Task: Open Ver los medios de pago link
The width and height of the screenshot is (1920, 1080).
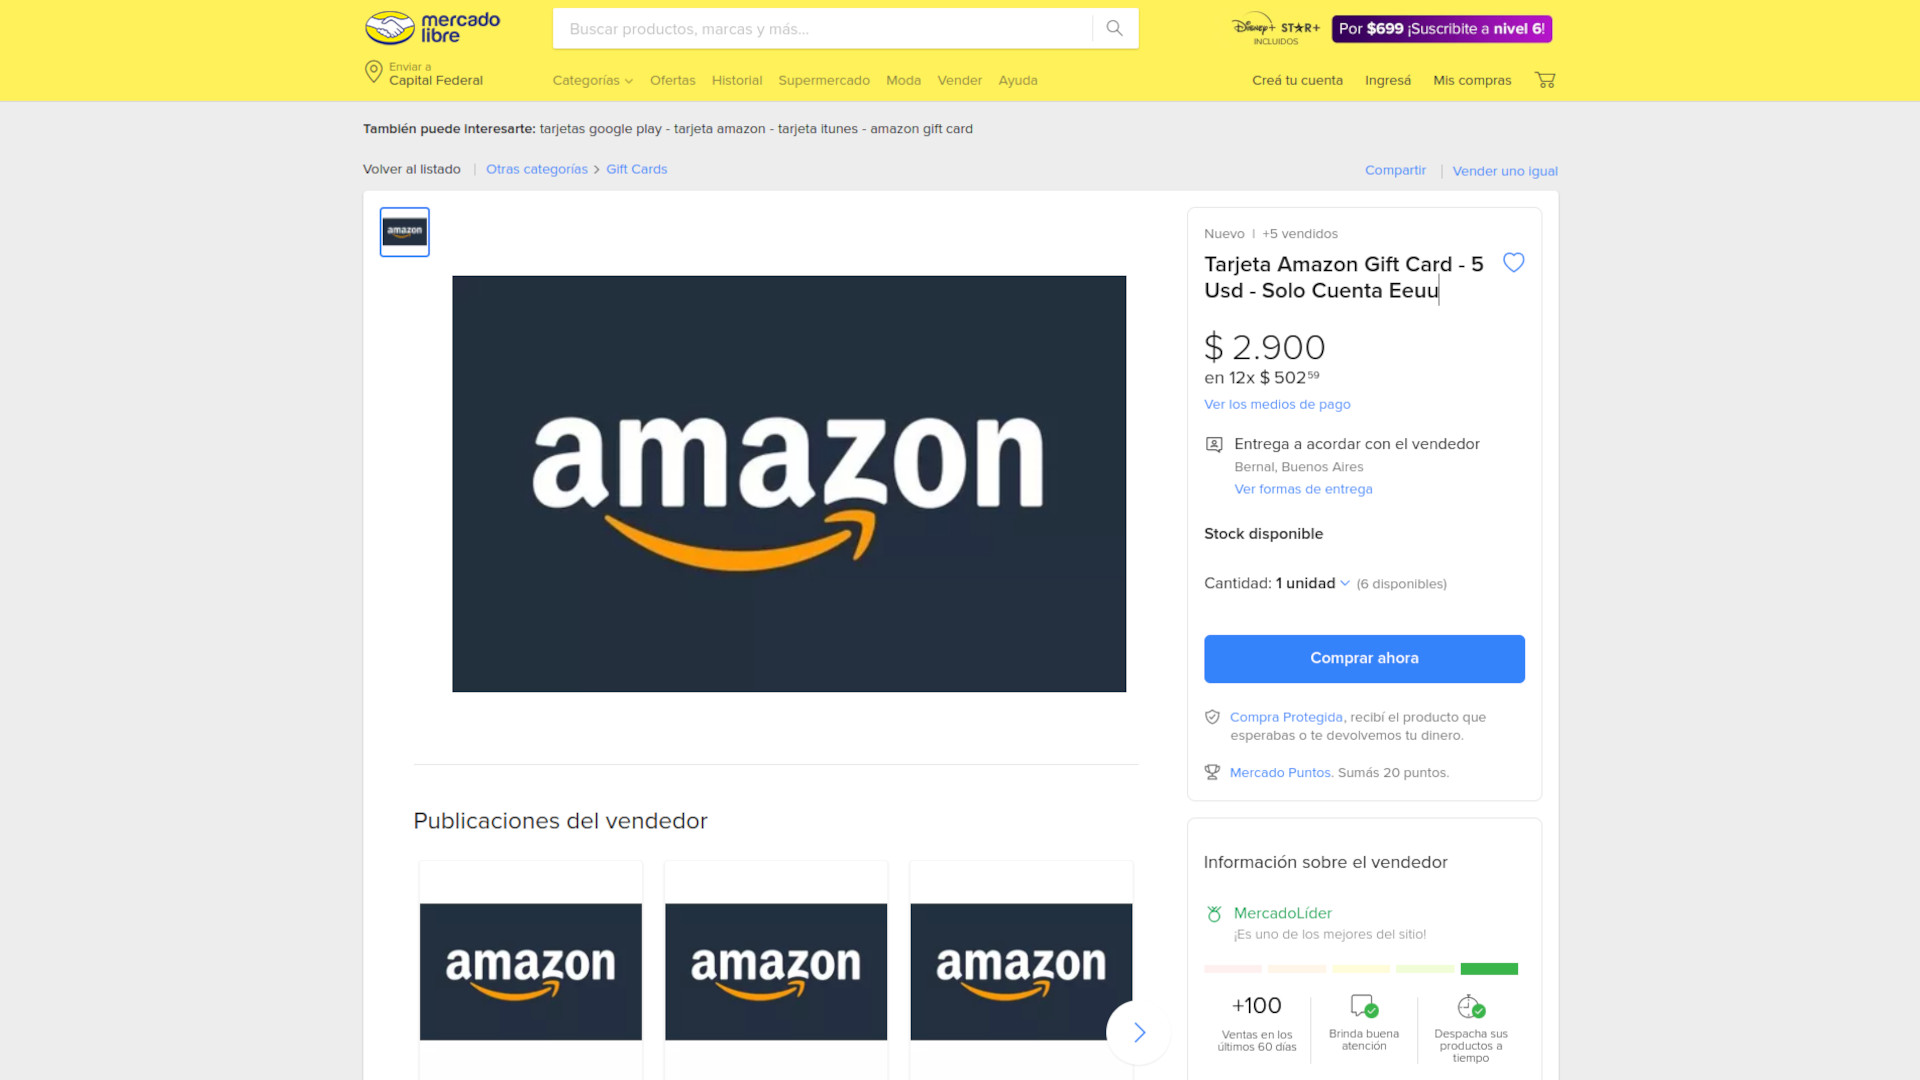Action: pyautogui.click(x=1277, y=404)
